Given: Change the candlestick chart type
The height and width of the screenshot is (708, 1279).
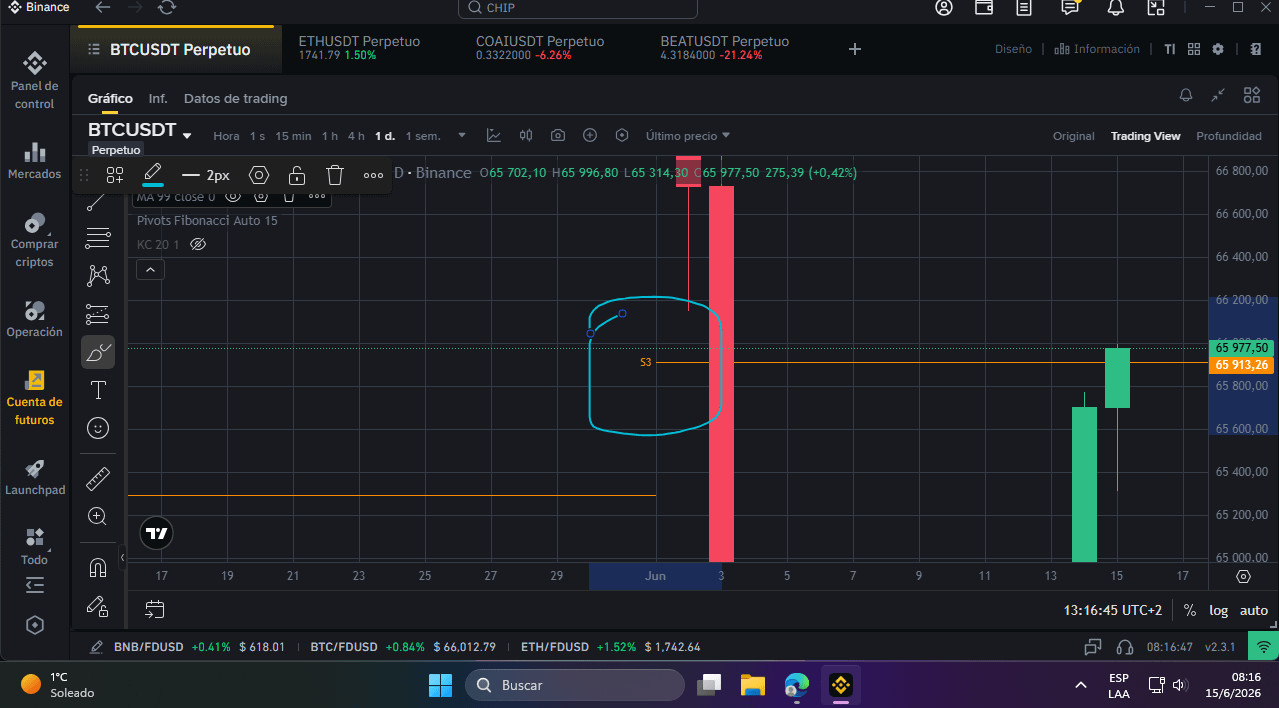Looking at the screenshot, I should [526, 135].
